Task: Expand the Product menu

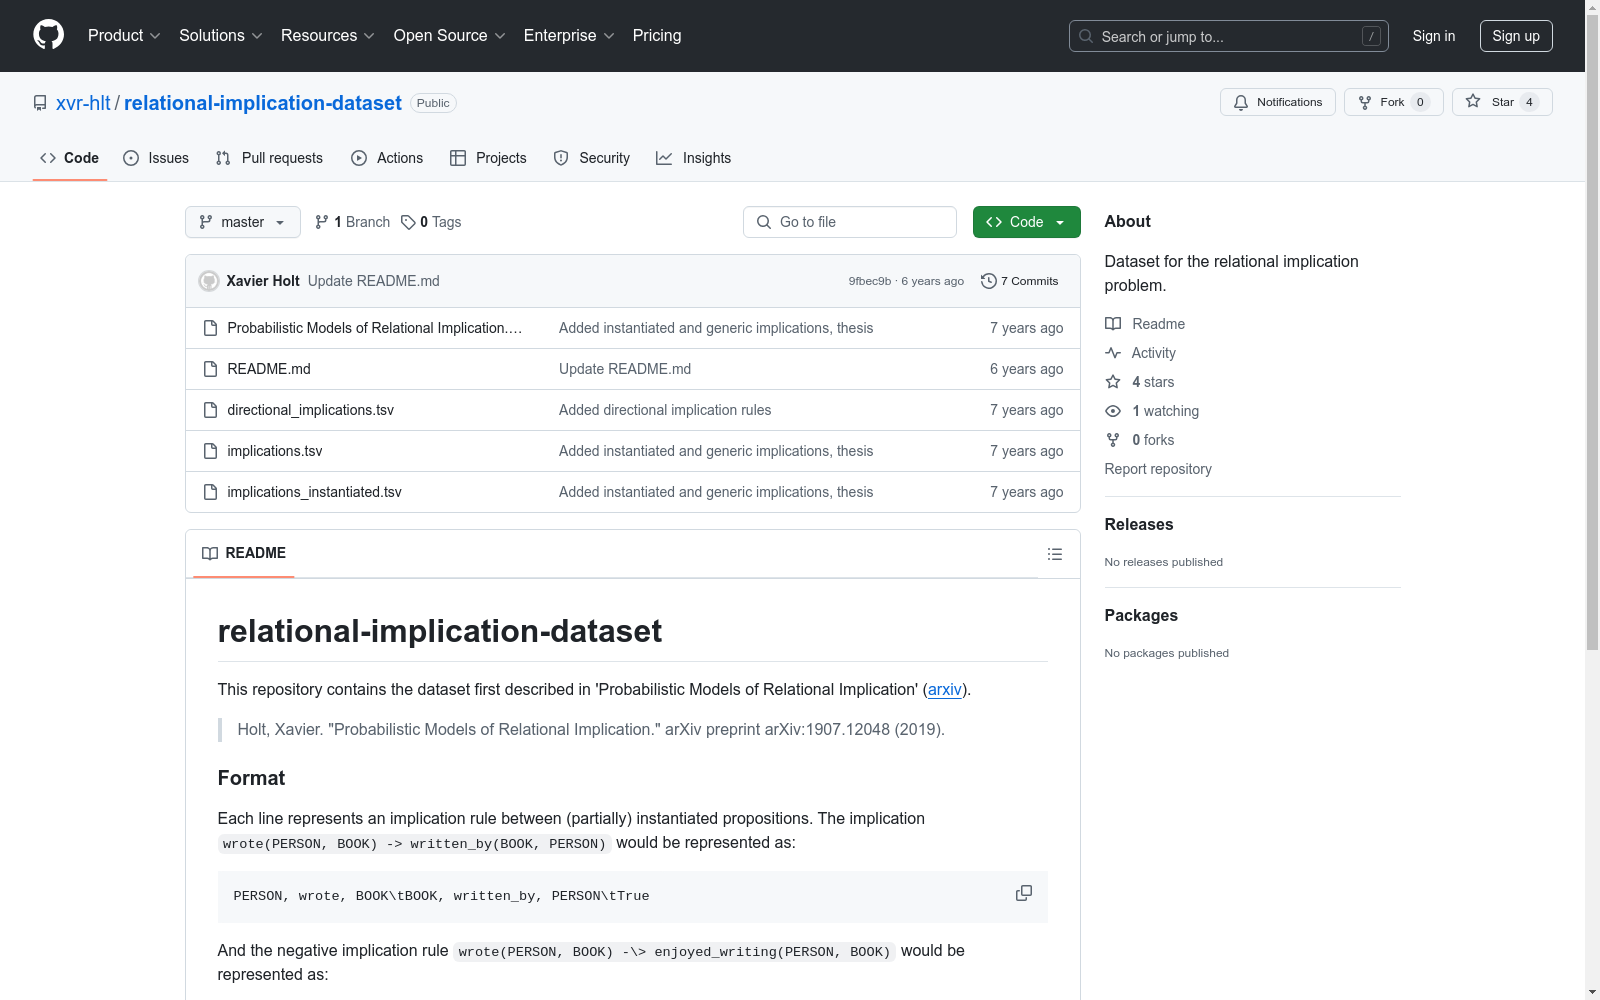Action: pos(124,36)
